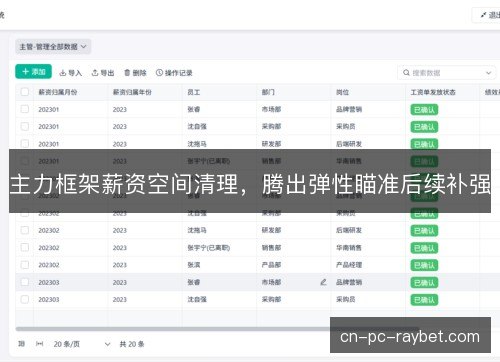Screen dimensions: 500x362
Task: Expand the search box chevron dropdown
Action: tap(488, 73)
